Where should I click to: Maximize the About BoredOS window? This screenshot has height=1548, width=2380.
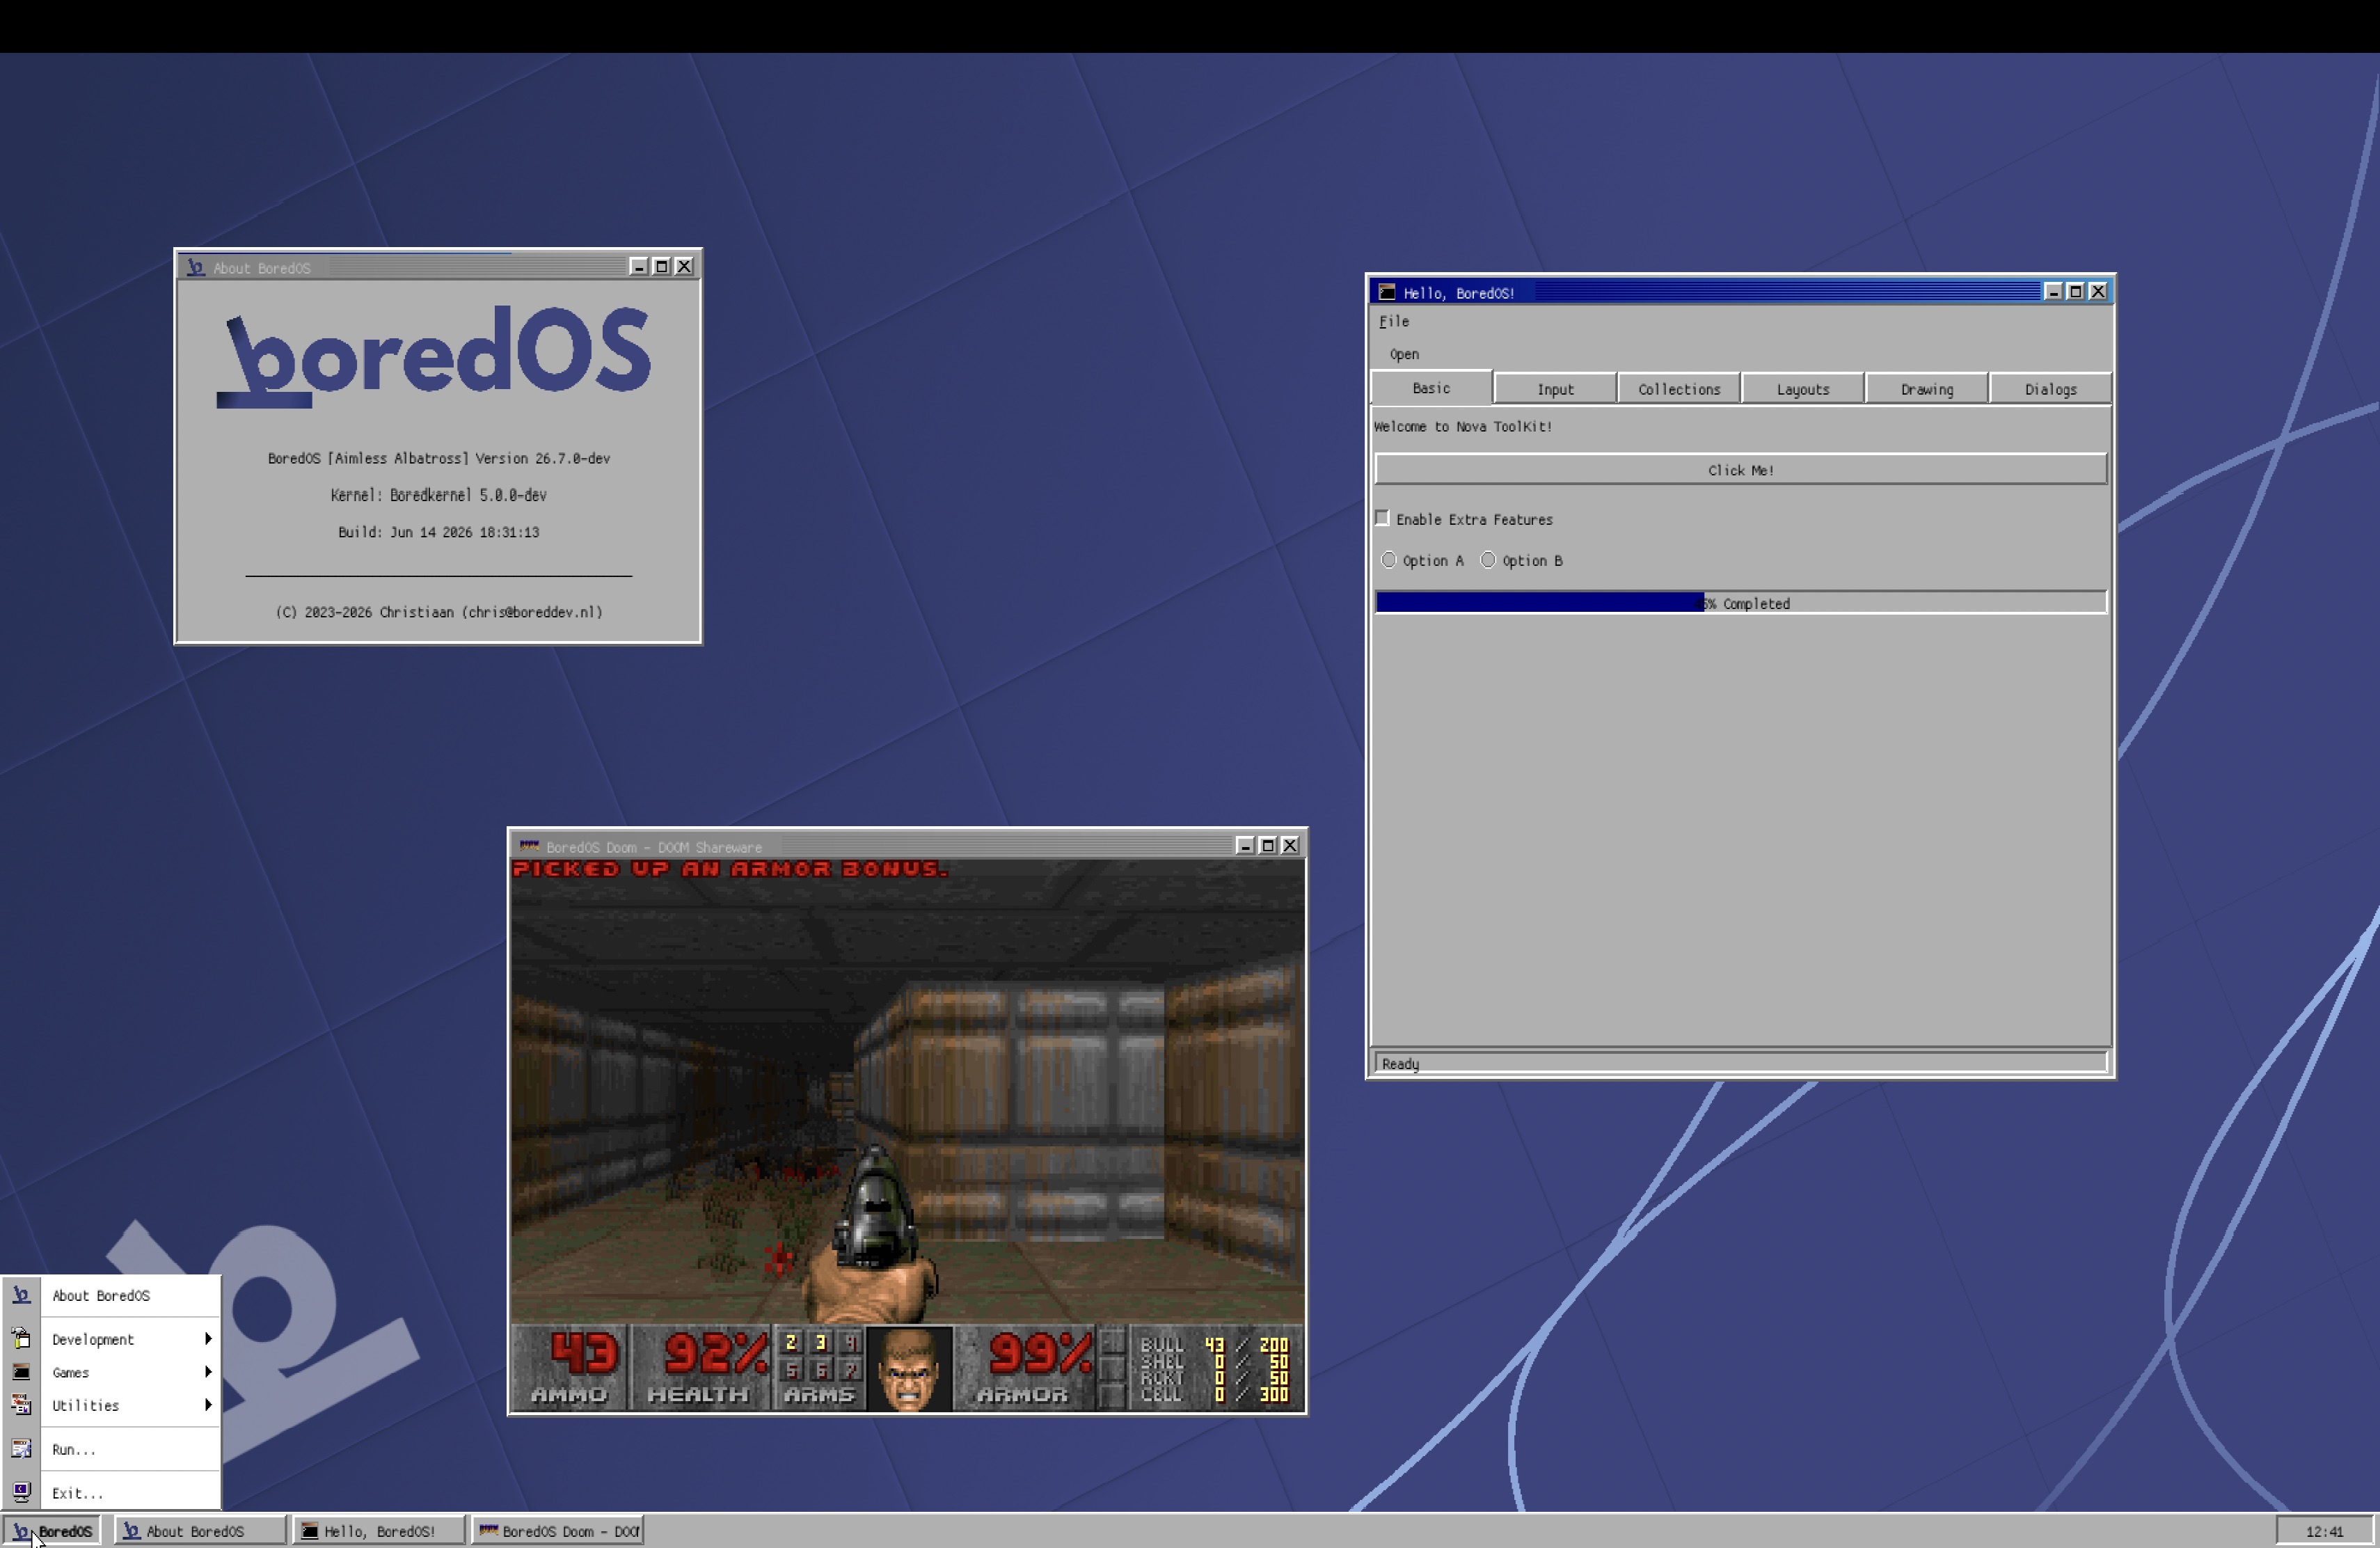point(661,266)
